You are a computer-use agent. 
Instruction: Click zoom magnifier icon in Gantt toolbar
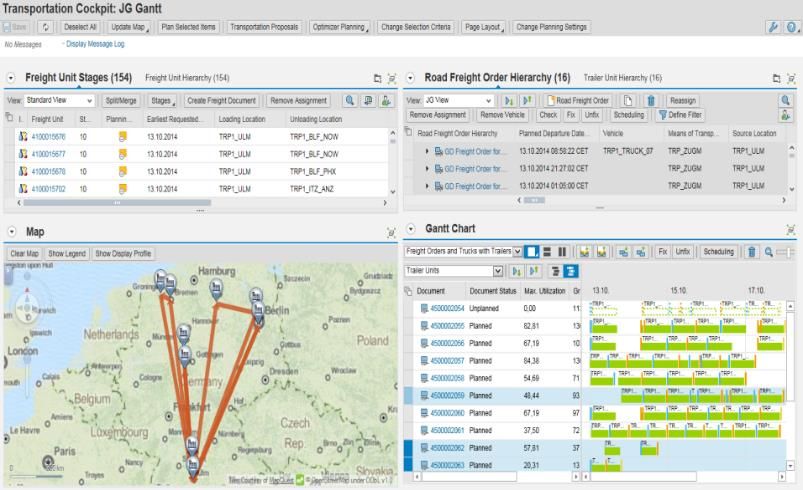[768, 251]
